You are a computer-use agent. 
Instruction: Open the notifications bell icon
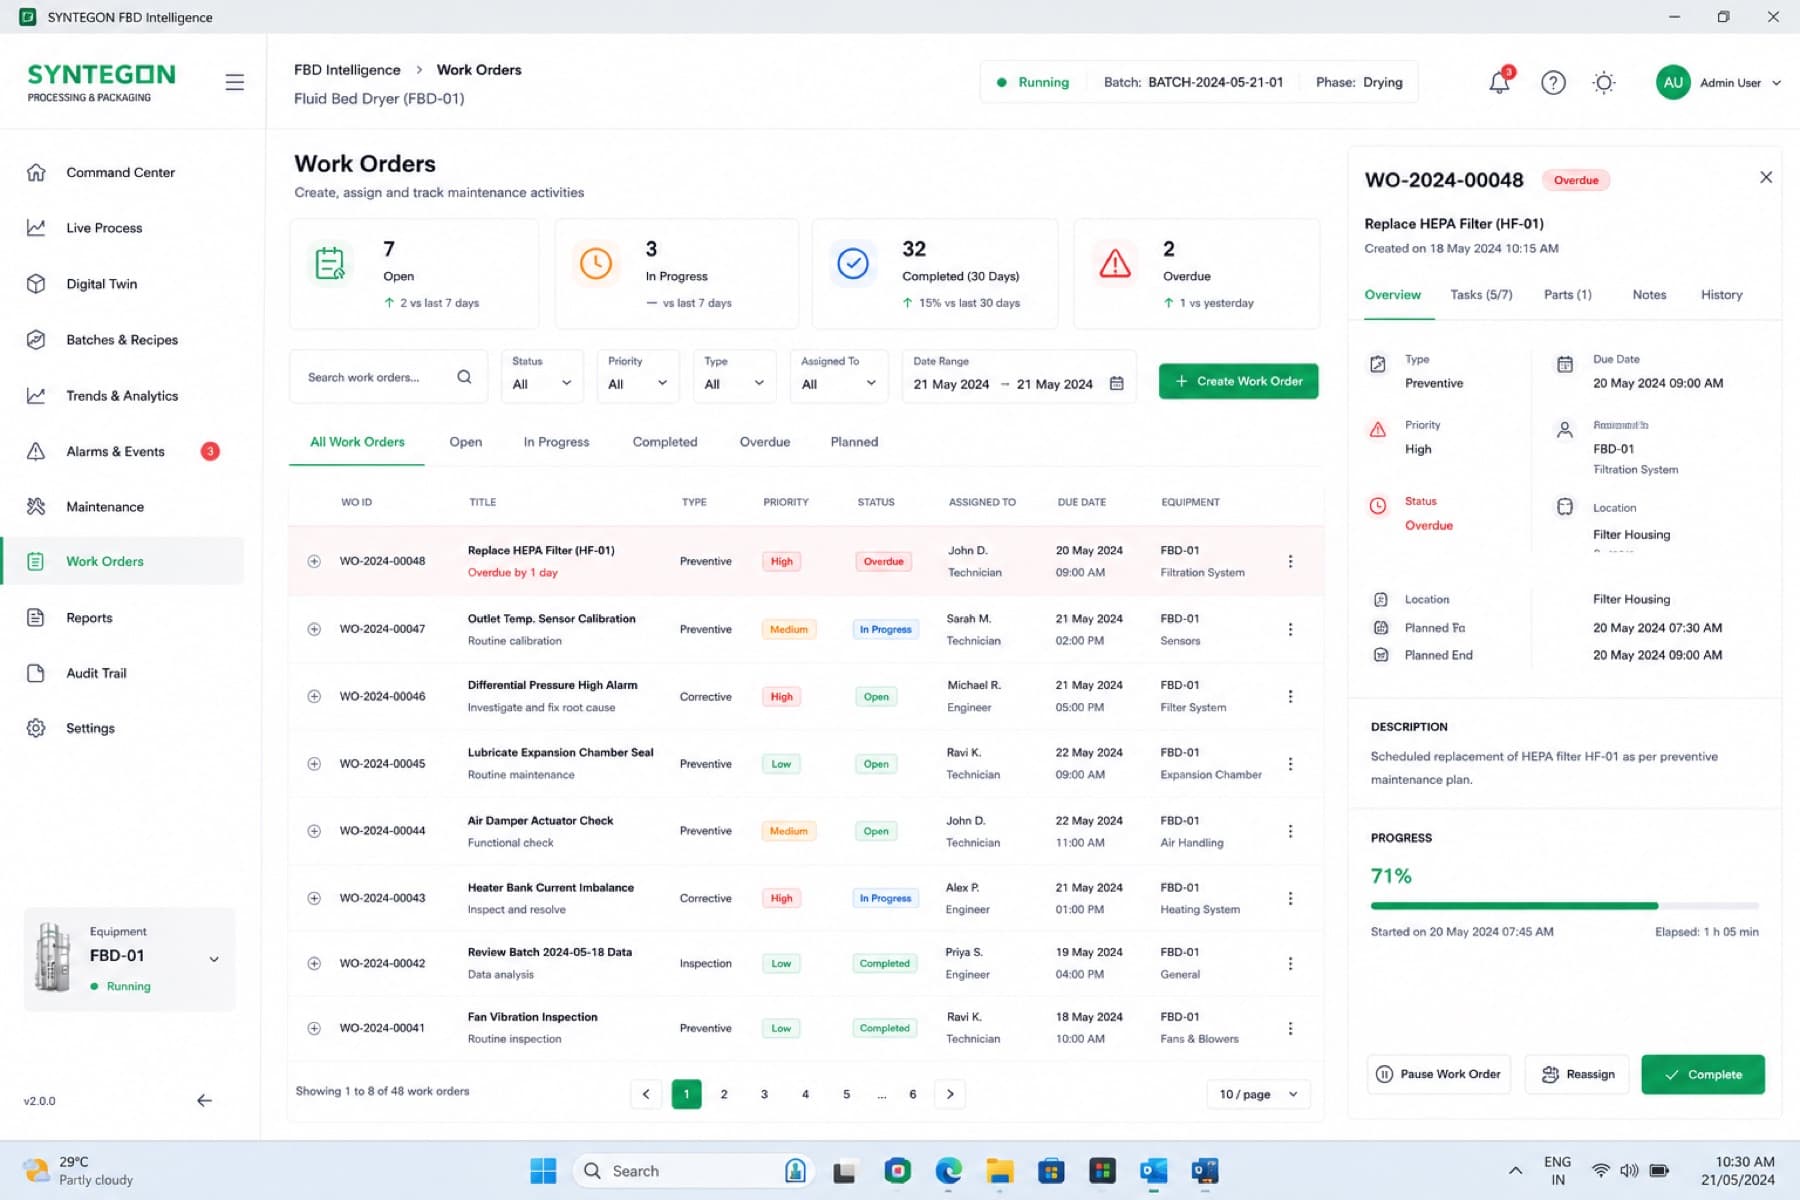(x=1499, y=82)
